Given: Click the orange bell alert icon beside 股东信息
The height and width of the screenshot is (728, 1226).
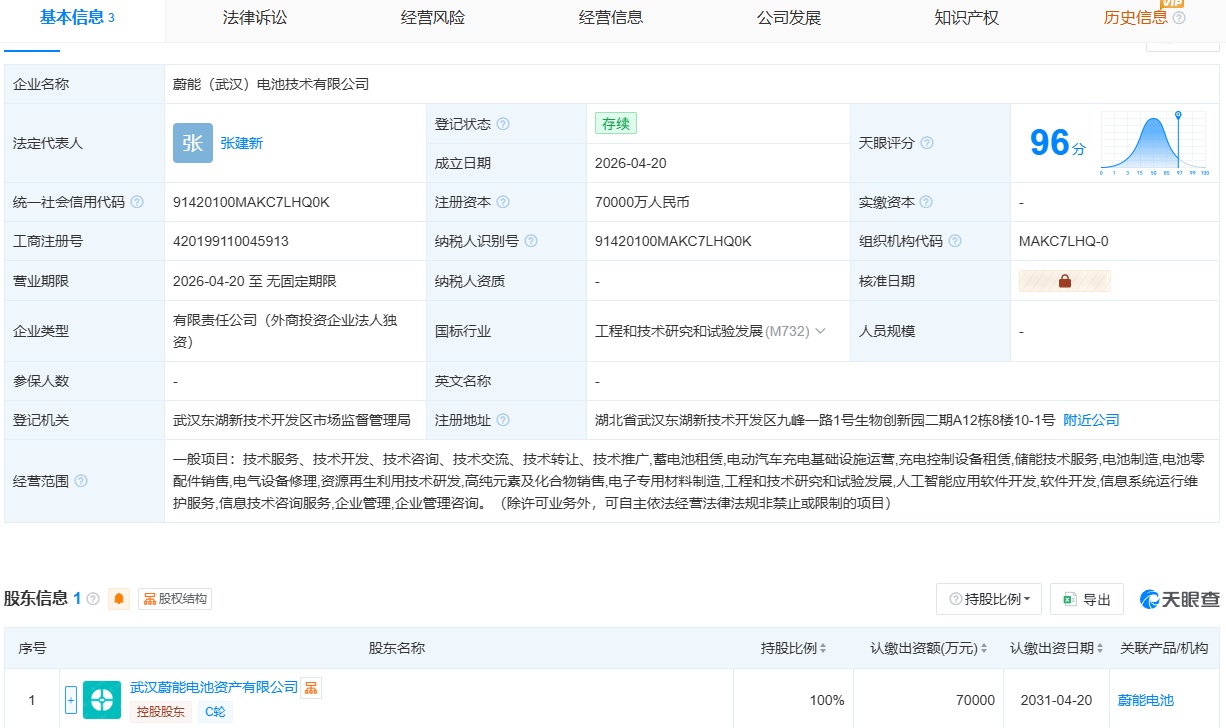Looking at the screenshot, I should click(x=120, y=599).
